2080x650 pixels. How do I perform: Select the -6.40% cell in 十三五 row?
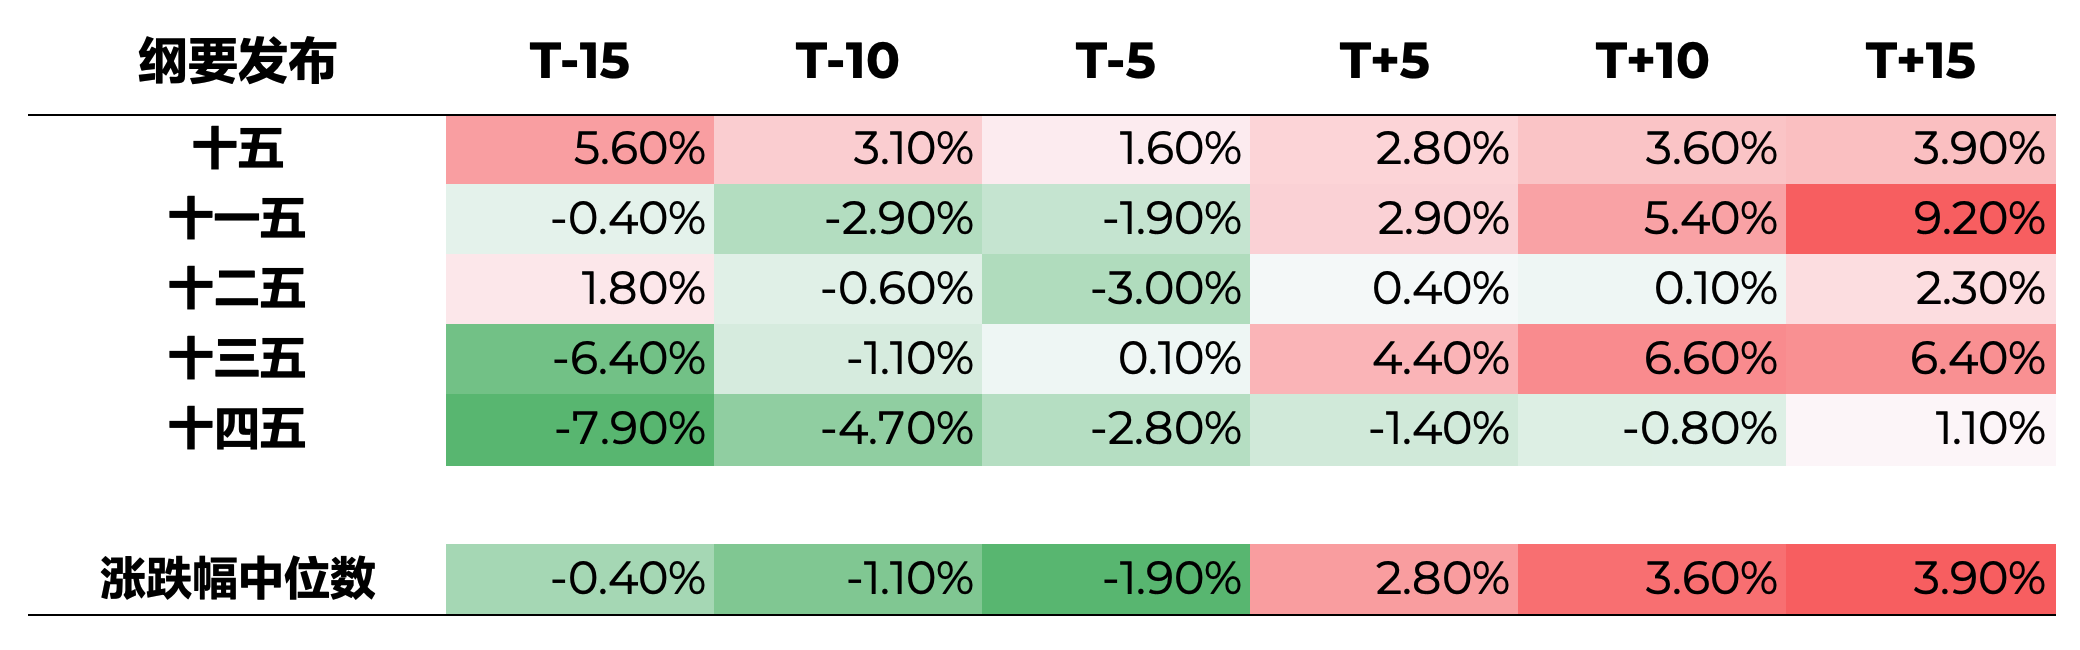coord(580,359)
